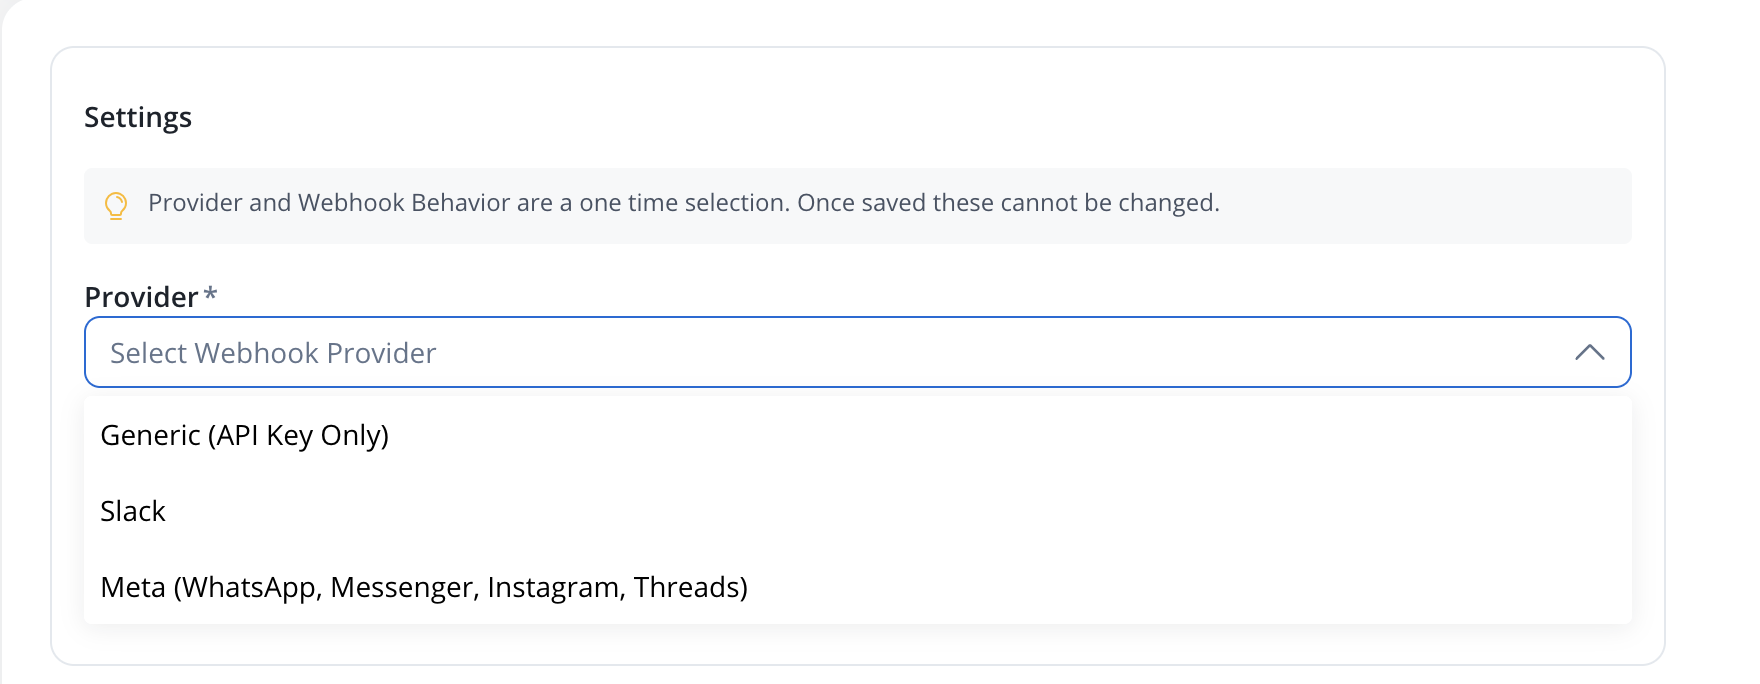Click the lightbulb tip icon
1760x684 pixels.
pyautogui.click(x=116, y=205)
